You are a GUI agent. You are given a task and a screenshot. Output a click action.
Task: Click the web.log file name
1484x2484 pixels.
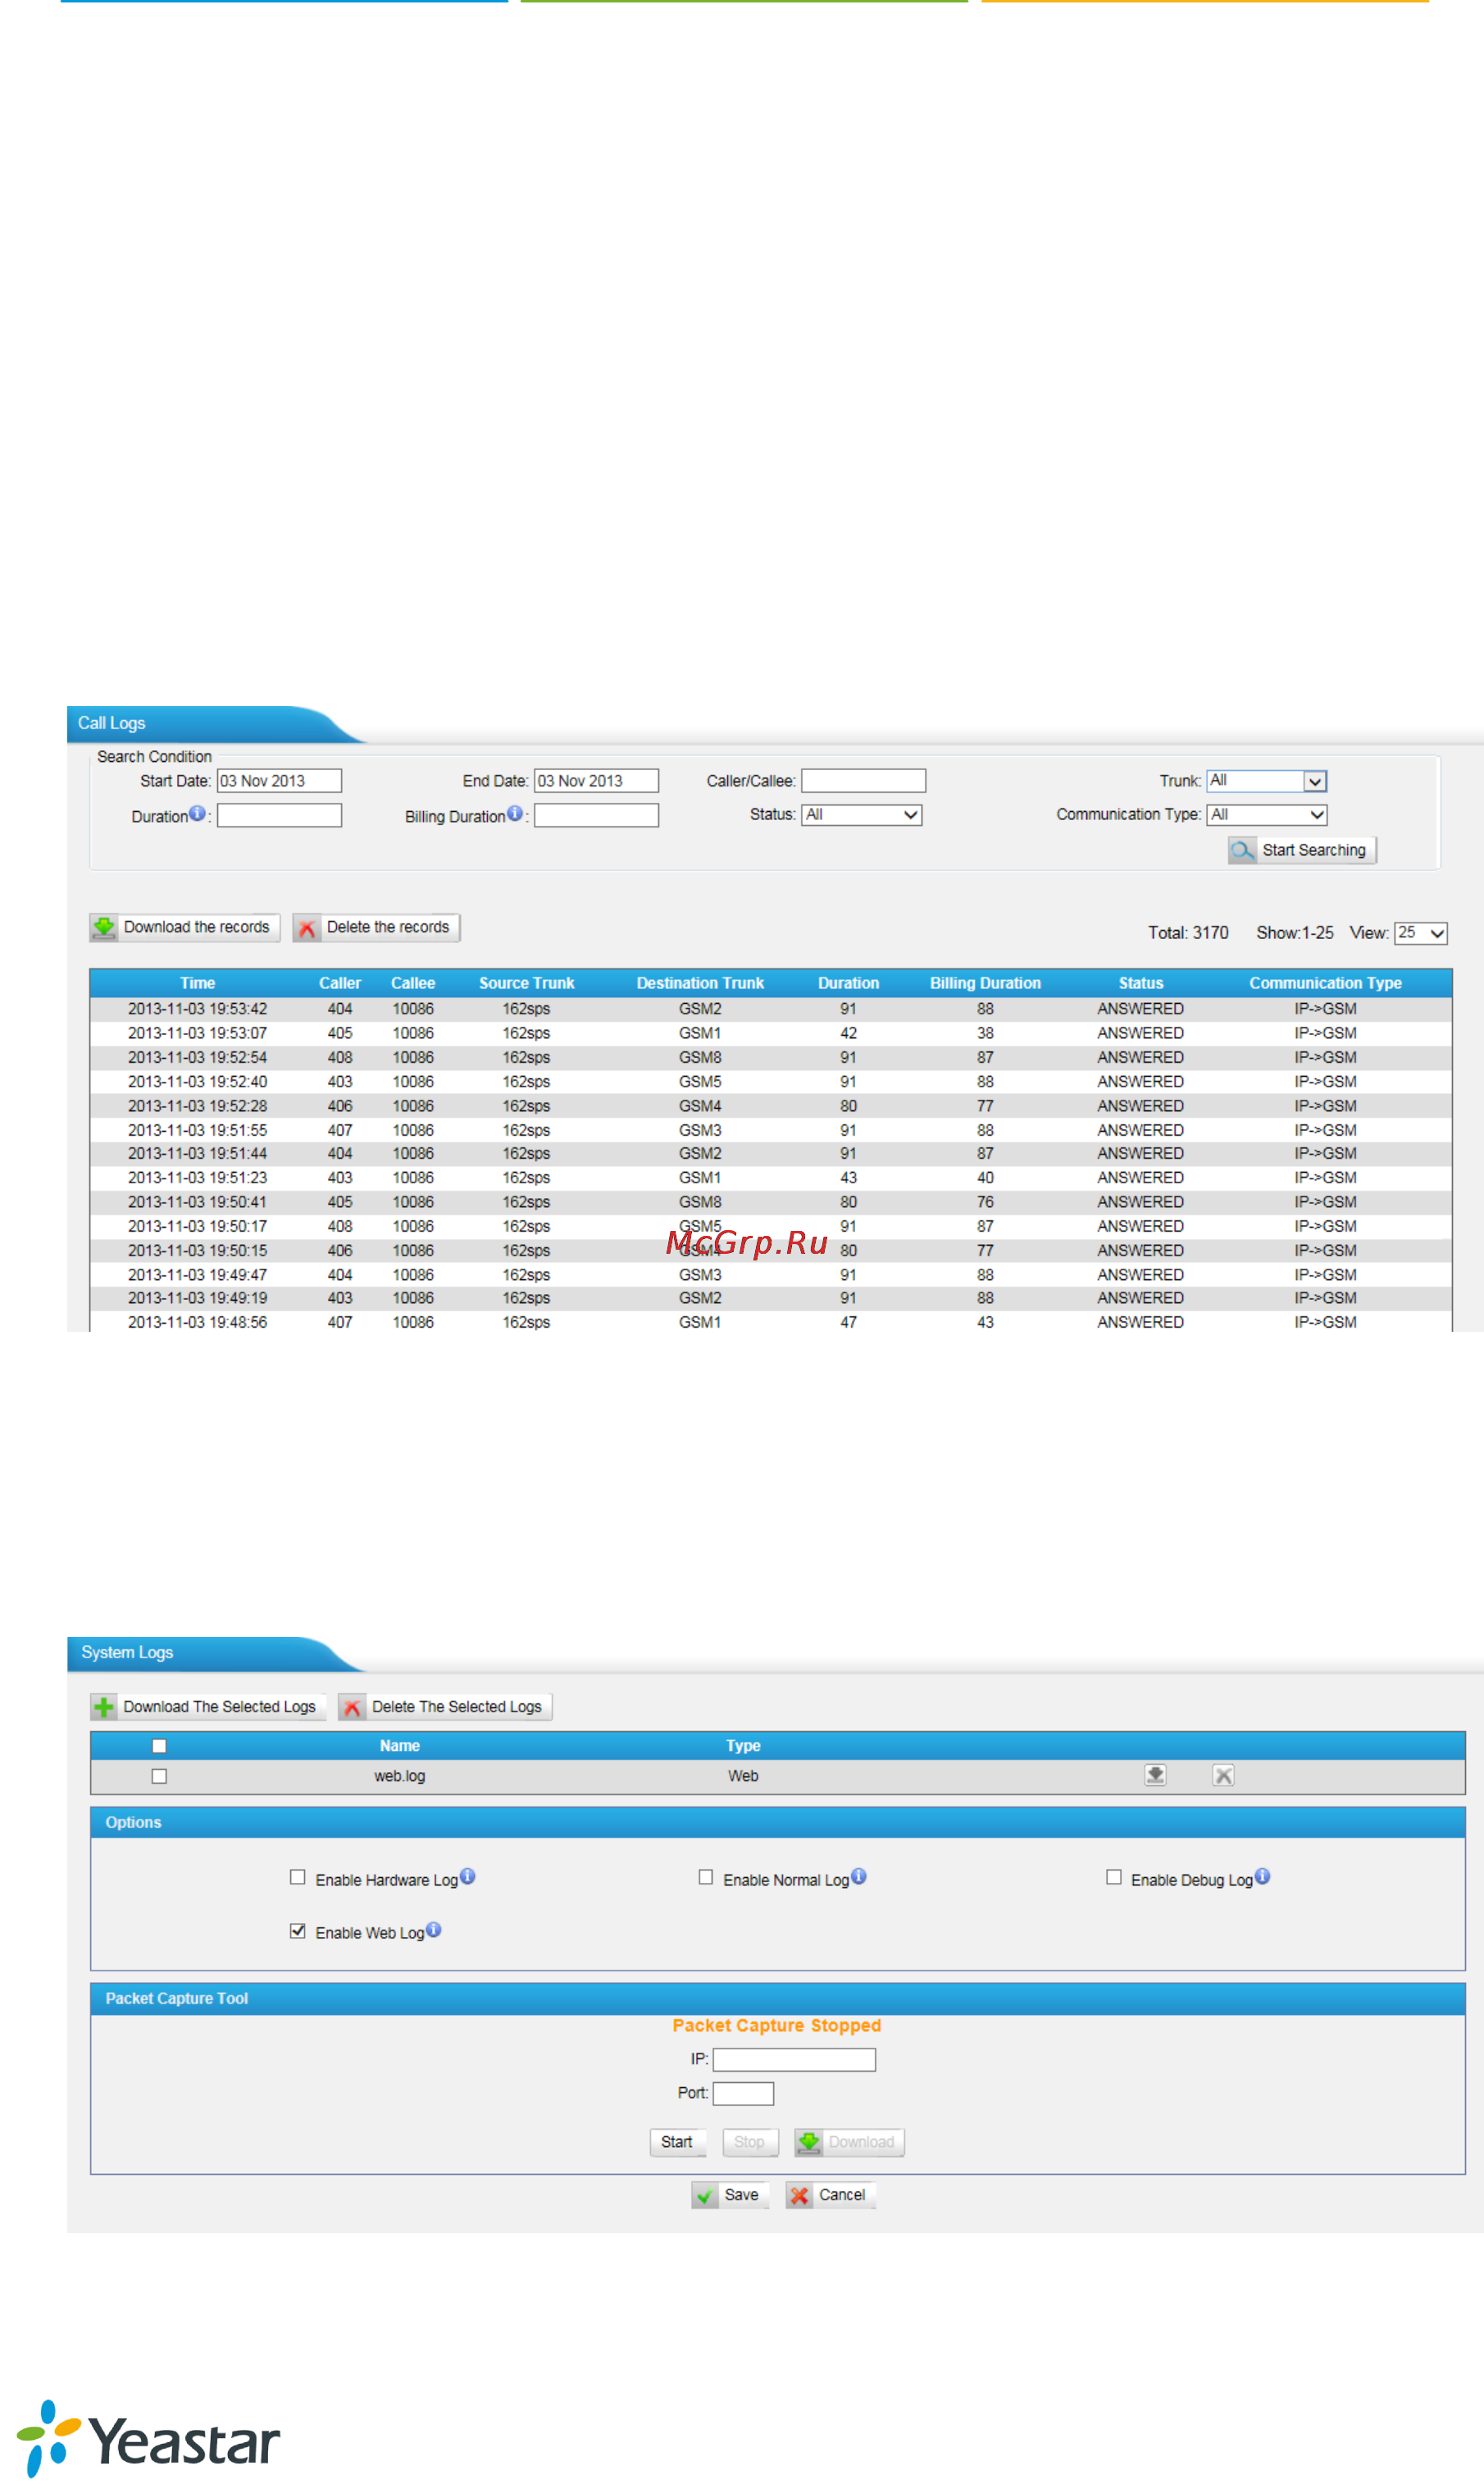click(400, 1776)
